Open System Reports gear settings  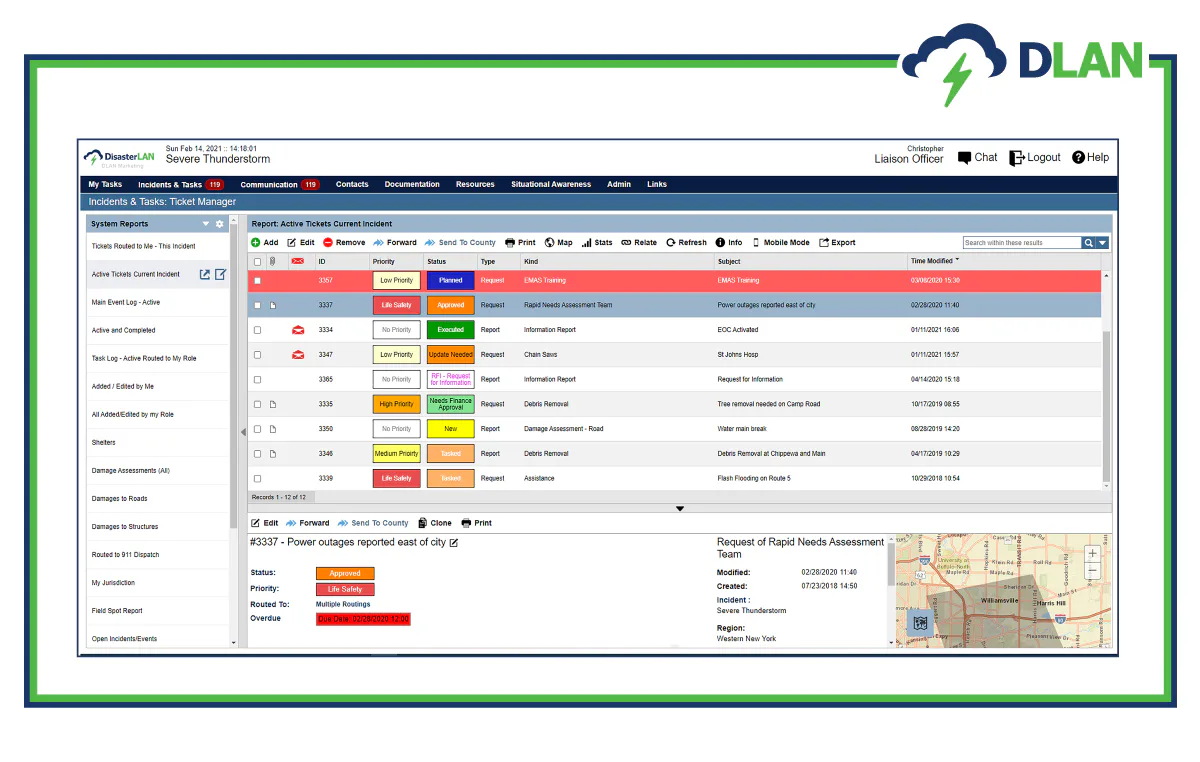[220, 224]
